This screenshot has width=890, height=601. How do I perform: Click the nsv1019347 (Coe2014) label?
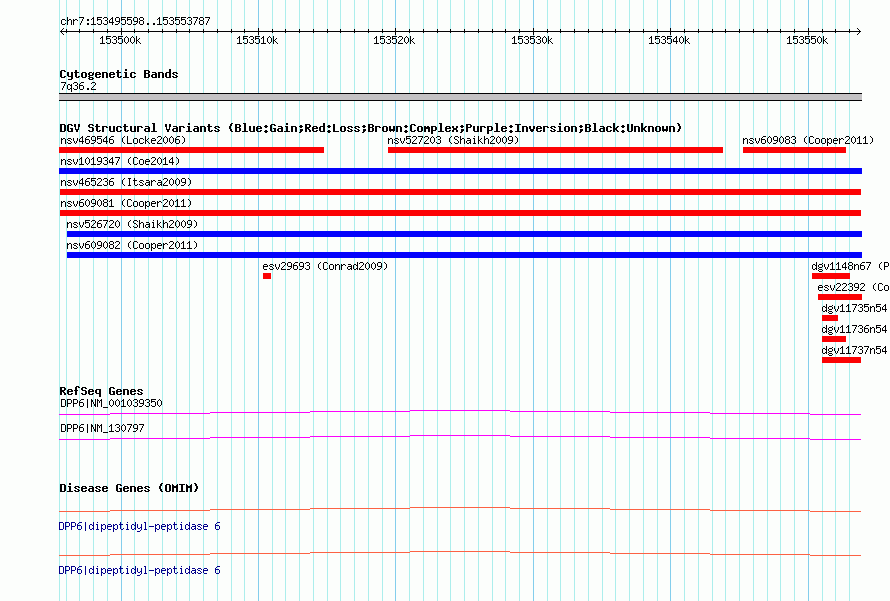coord(120,161)
